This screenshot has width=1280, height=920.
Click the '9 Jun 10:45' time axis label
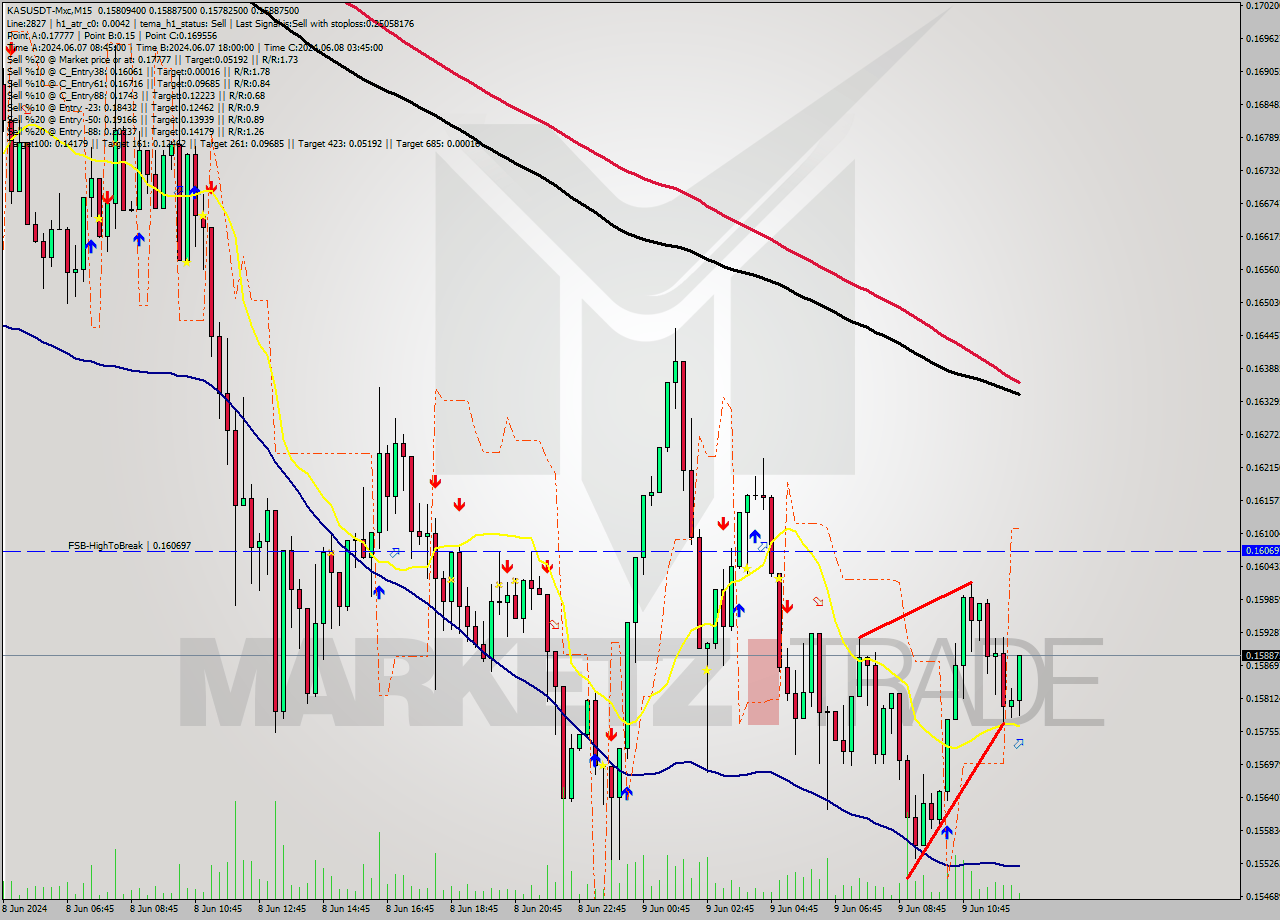click(986, 909)
